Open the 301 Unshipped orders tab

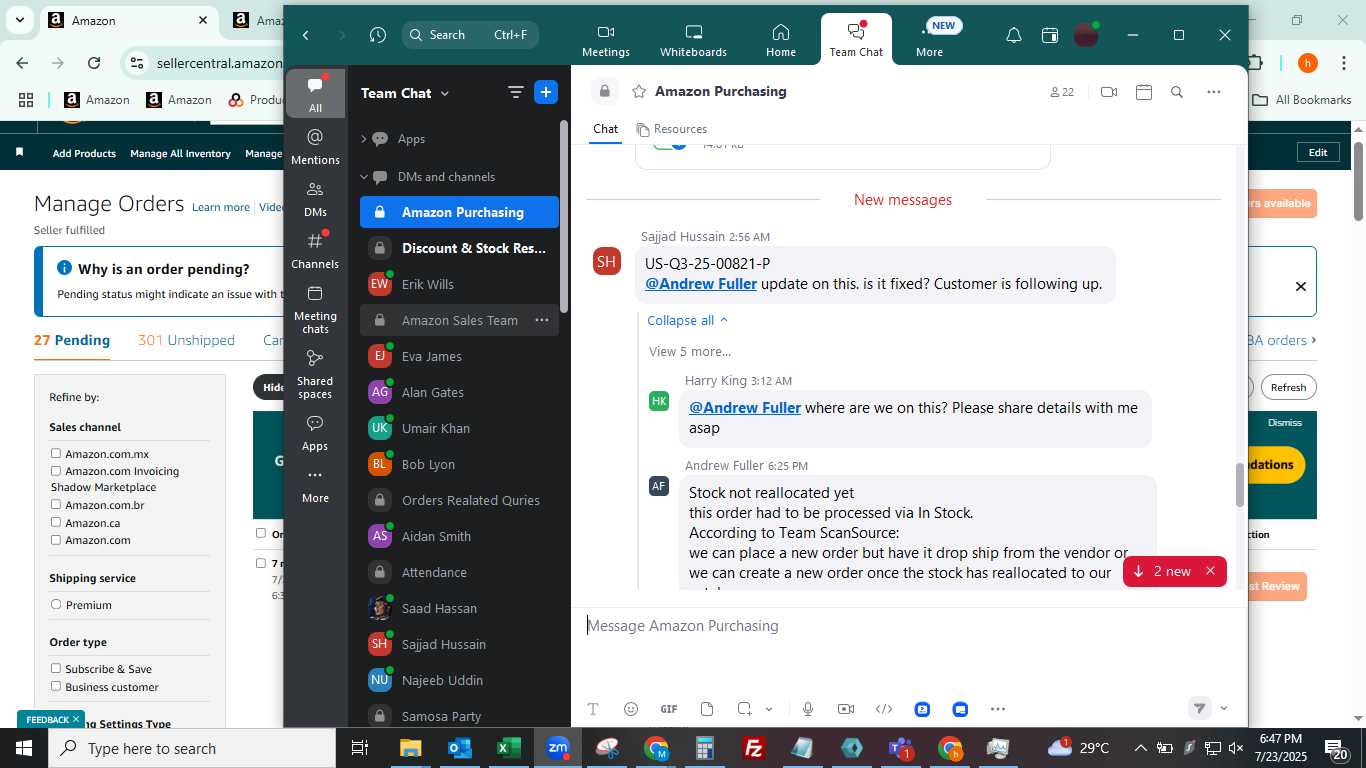(x=187, y=340)
